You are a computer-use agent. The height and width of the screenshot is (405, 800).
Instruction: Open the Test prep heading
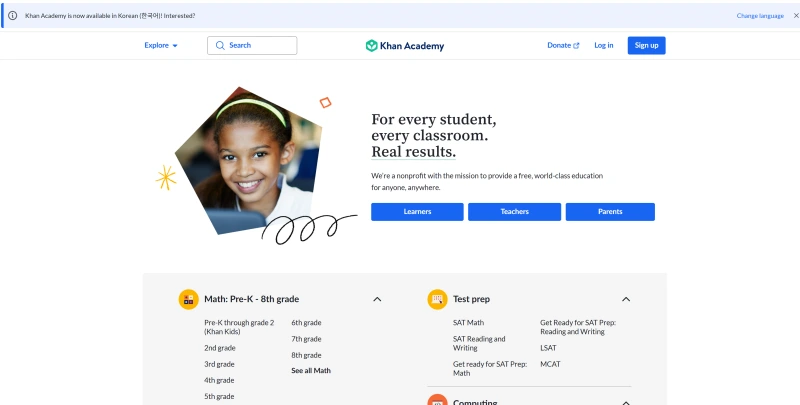click(471, 299)
